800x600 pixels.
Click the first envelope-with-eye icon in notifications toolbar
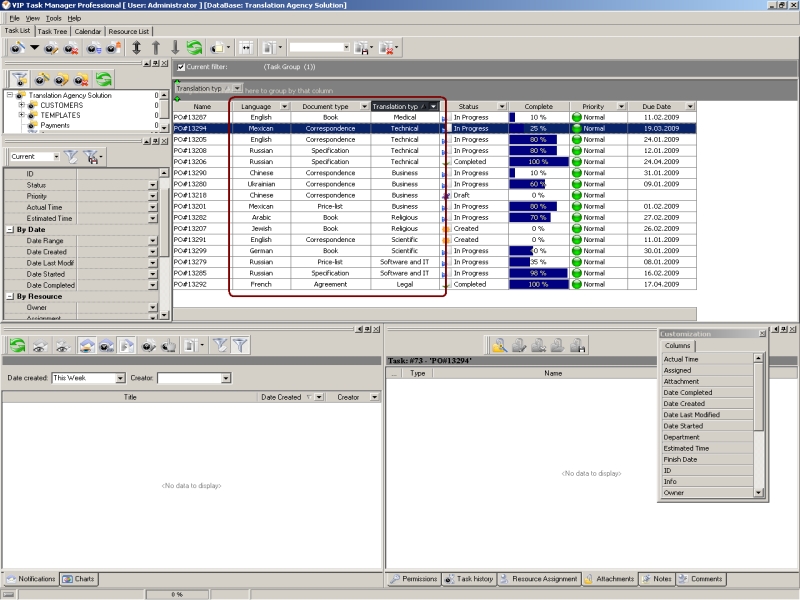coord(39,346)
